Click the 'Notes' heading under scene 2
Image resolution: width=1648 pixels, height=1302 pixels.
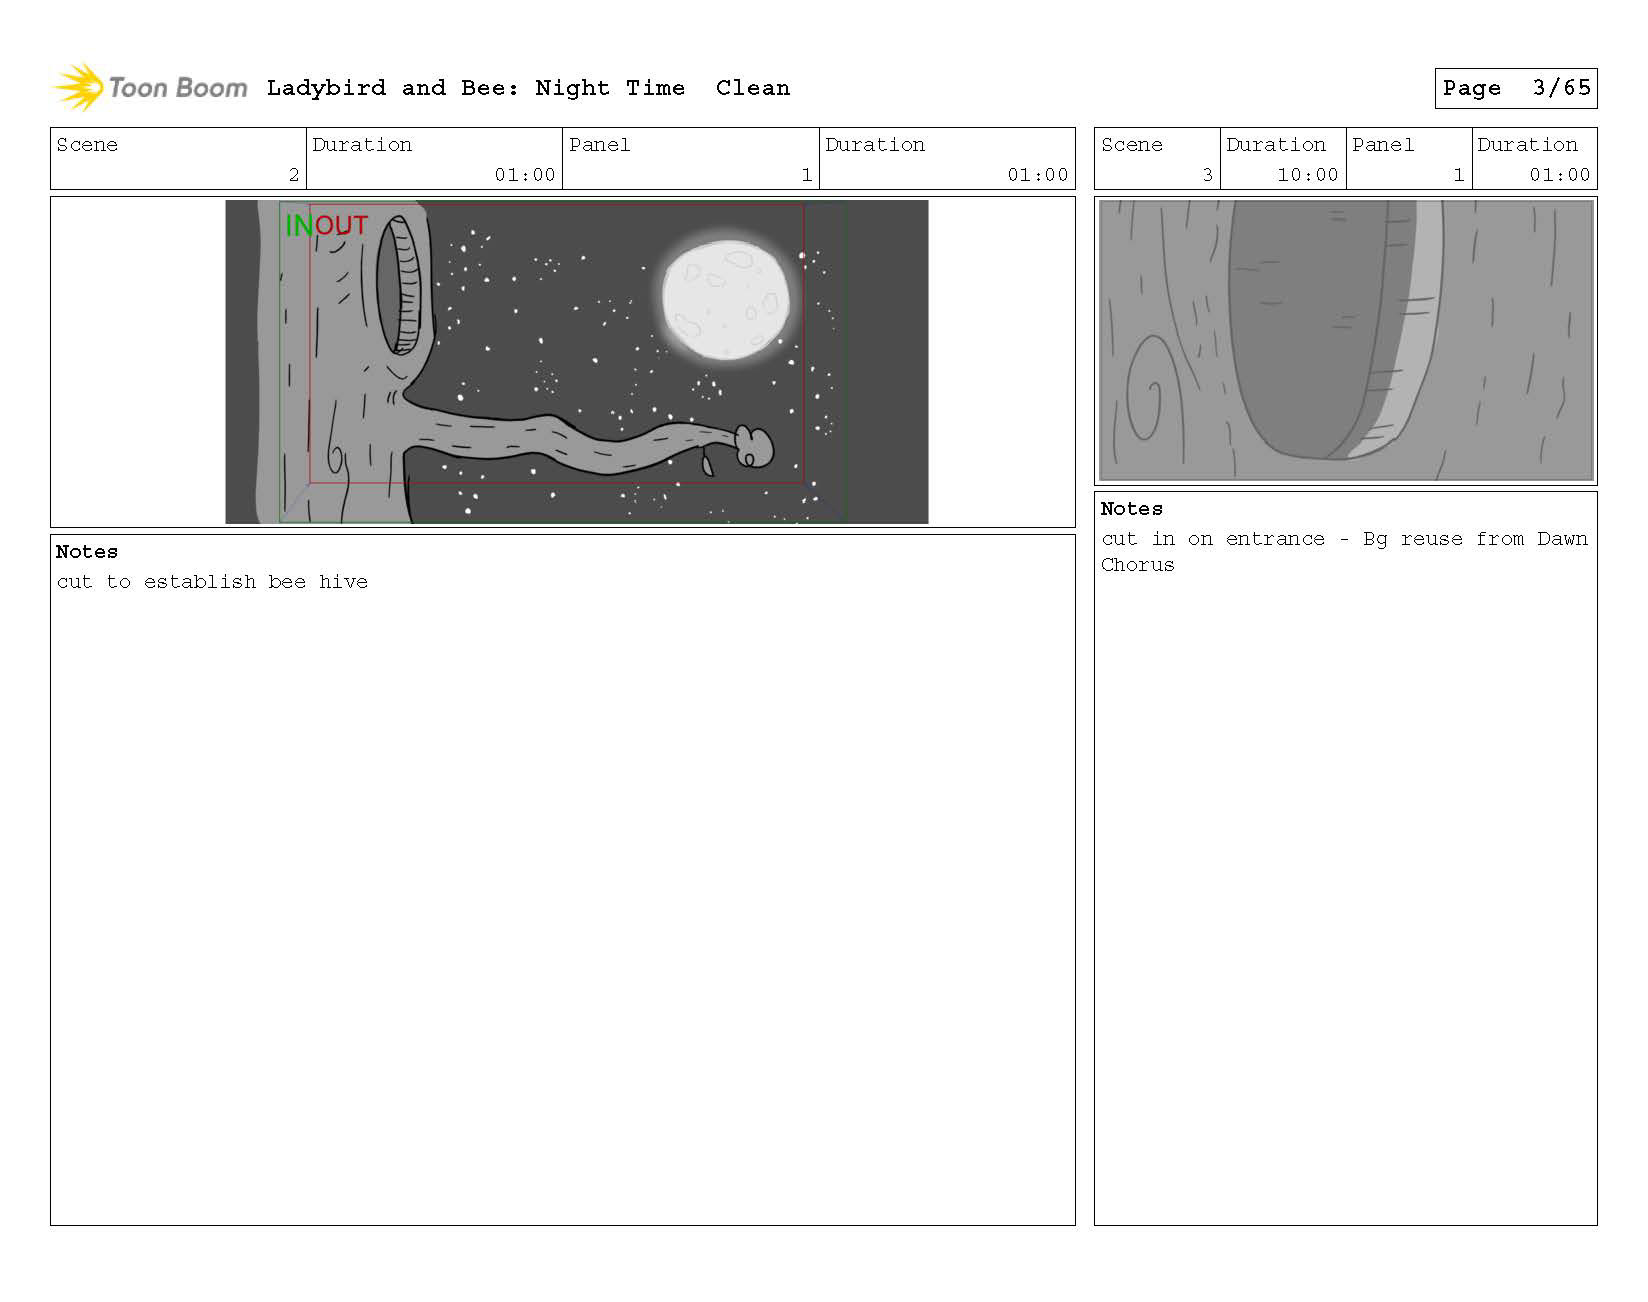tap(87, 552)
